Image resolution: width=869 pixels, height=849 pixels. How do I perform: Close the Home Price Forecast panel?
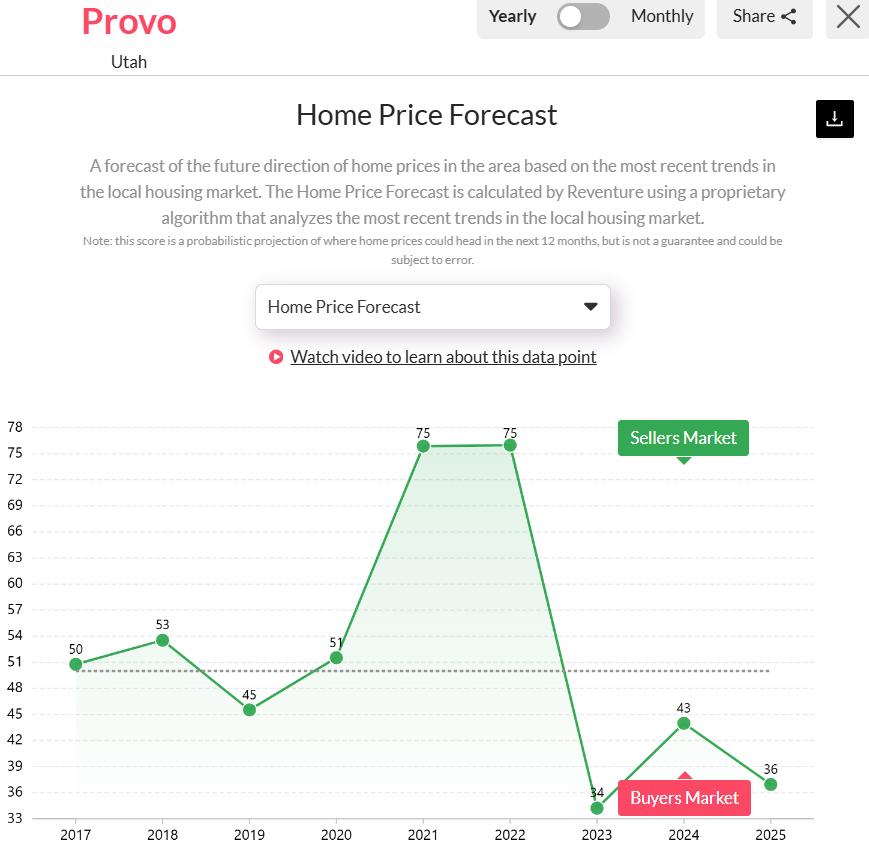coord(849,17)
